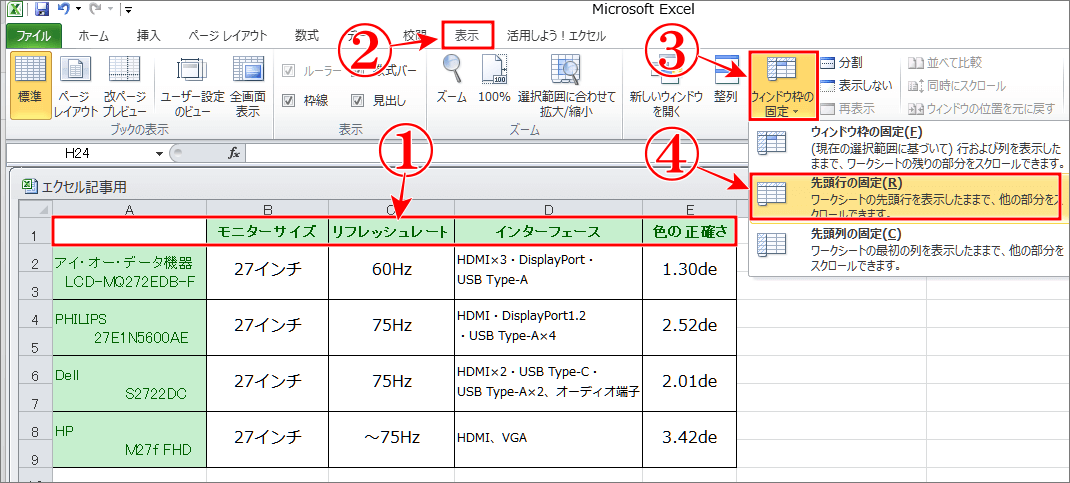
Task: Select column A header
Action: (129, 209)
